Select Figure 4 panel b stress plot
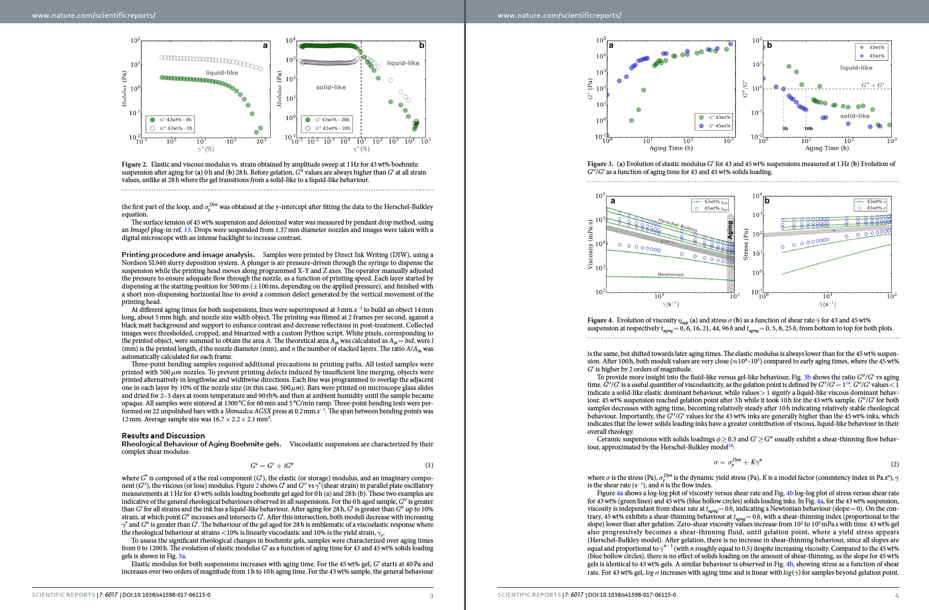The image size is (929, 610). 821,249
